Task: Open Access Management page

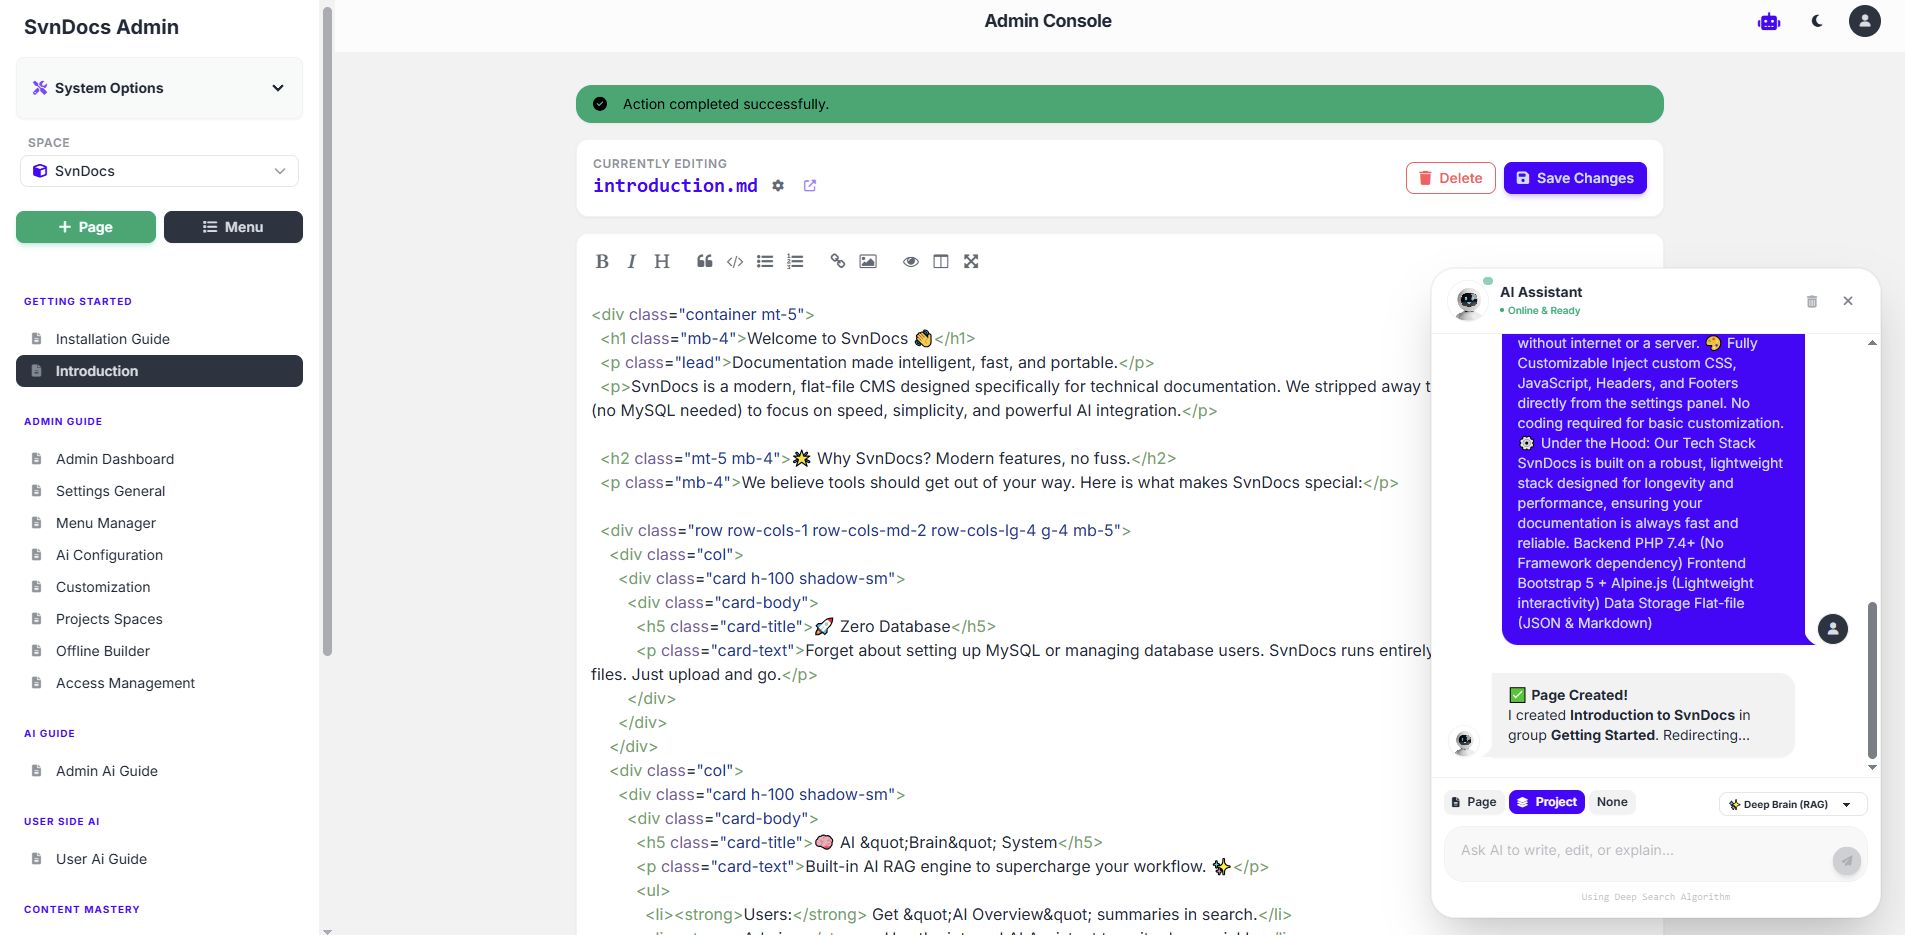Action: pos(159,683)
